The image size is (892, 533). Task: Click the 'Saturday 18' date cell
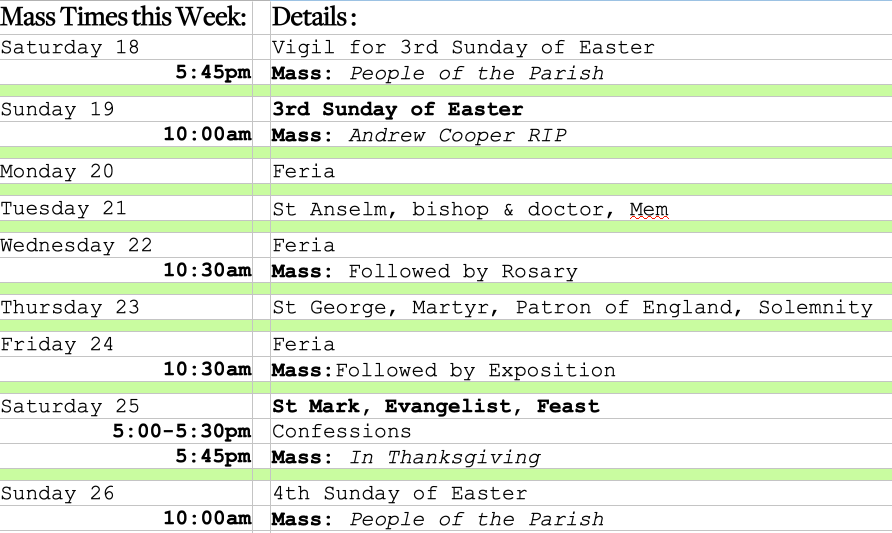pos(70,47)
